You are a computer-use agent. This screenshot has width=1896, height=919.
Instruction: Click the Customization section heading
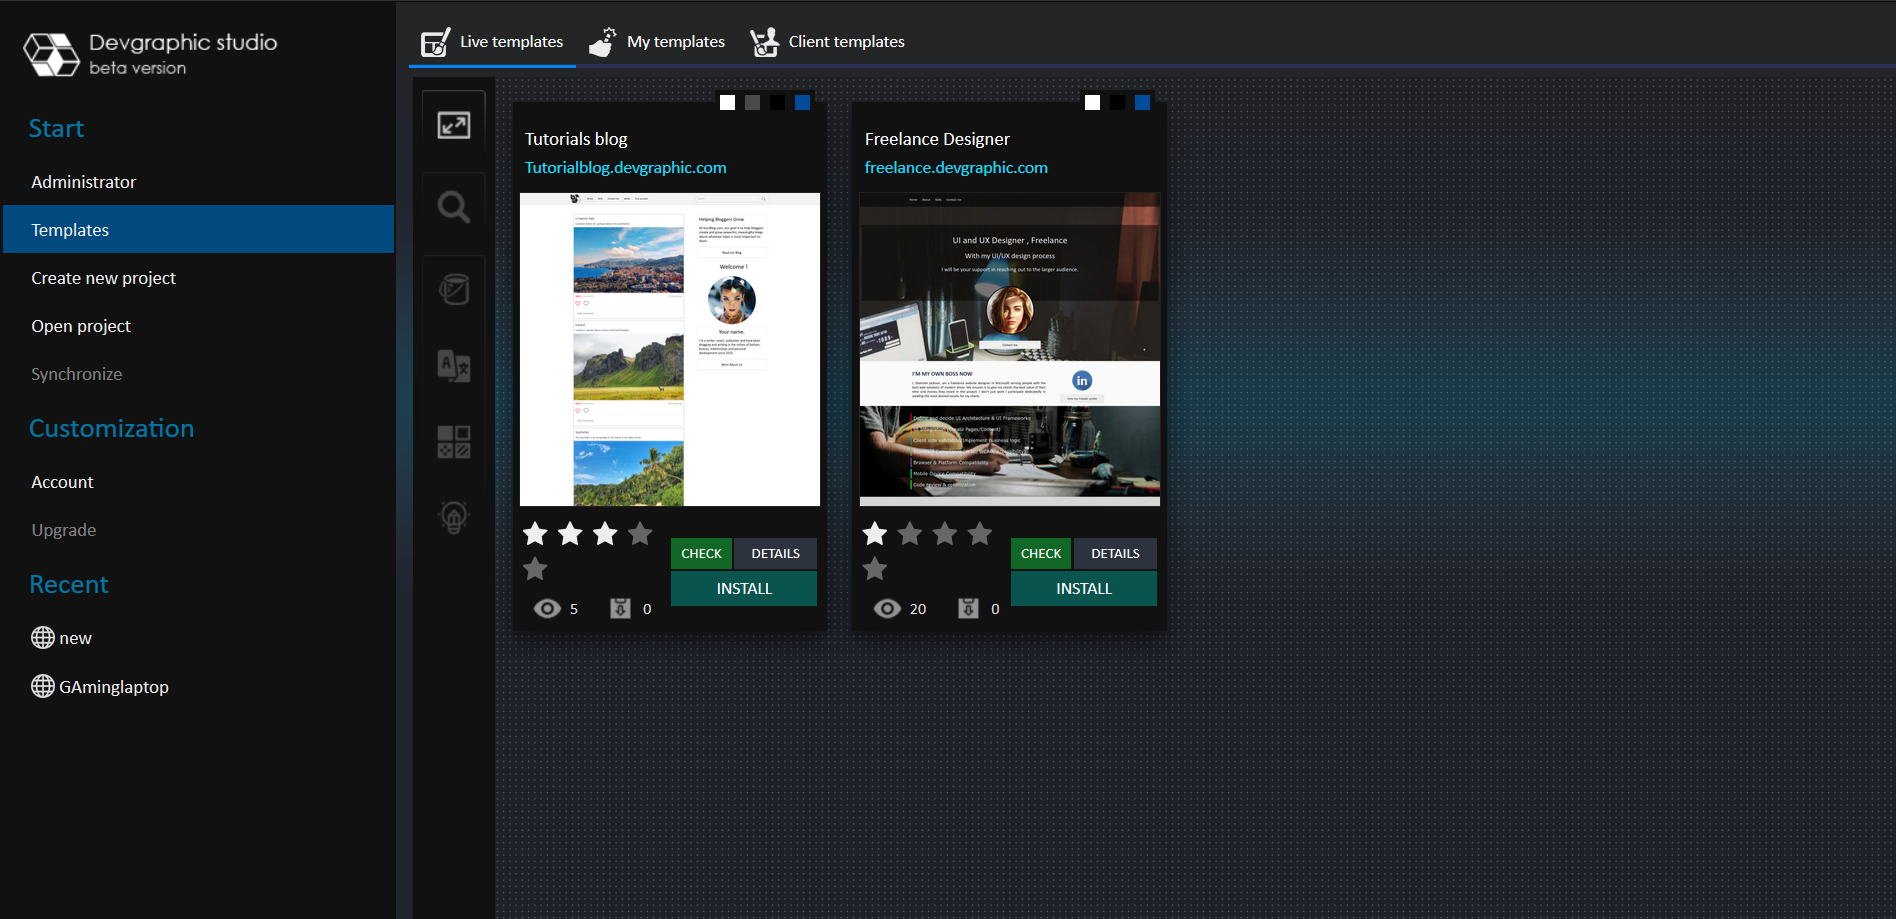click(x=111, y=428)
